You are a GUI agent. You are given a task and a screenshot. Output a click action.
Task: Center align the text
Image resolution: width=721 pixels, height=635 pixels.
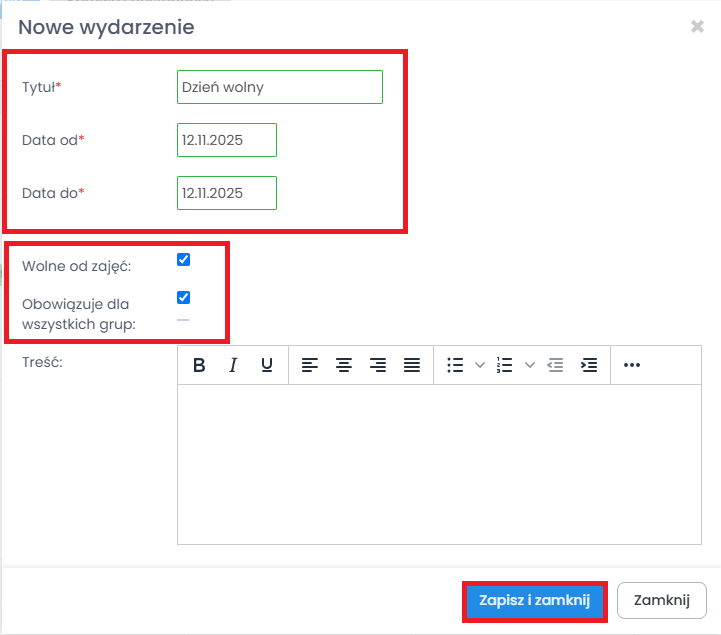click(344, 366)
